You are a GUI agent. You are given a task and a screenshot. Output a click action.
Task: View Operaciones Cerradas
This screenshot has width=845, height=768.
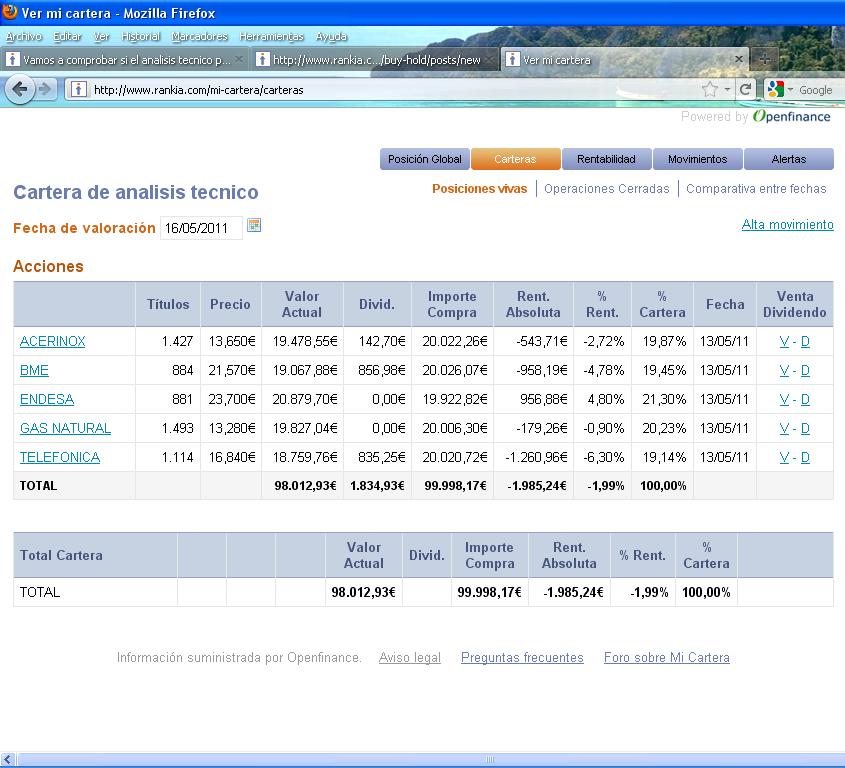[606, 188]
